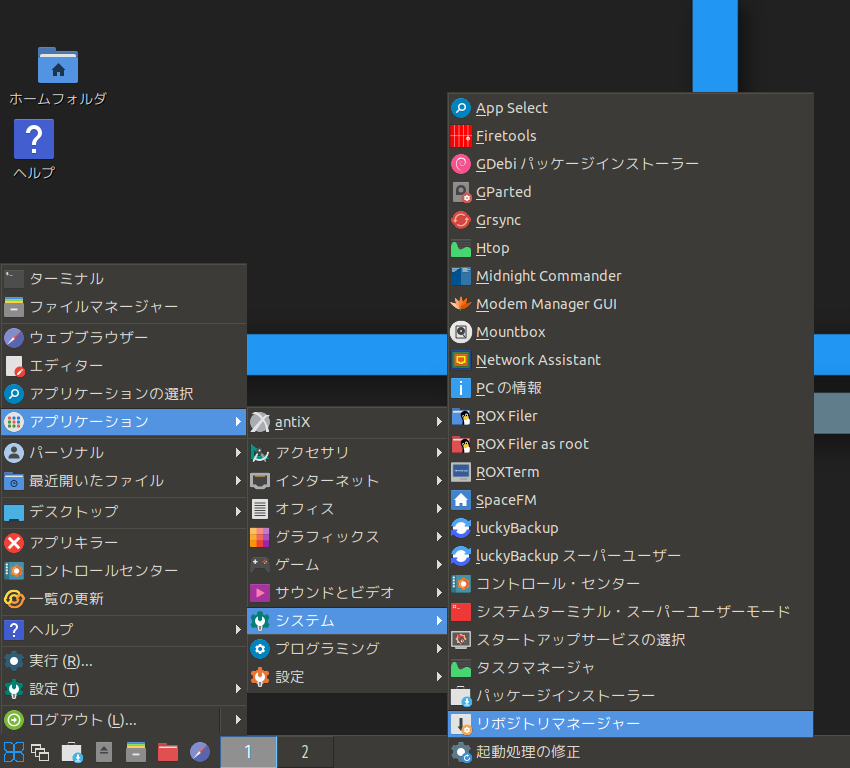The image size is (850, 768).
Task: Click the SpaceFM home icon
Action: 461,500
